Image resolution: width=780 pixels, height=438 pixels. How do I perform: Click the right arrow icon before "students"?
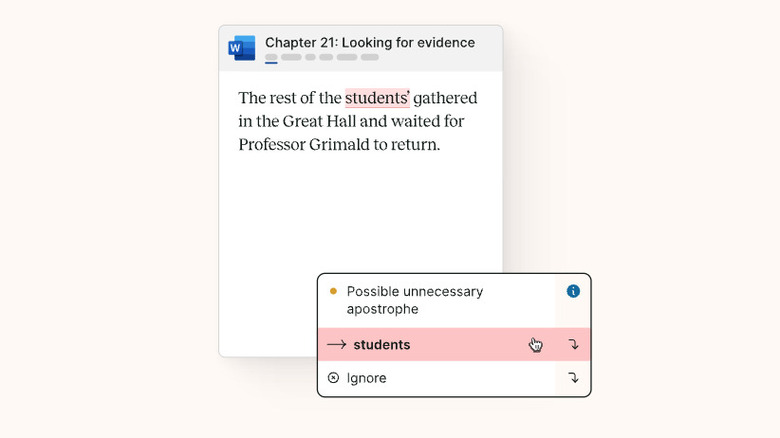coord(337,345)
